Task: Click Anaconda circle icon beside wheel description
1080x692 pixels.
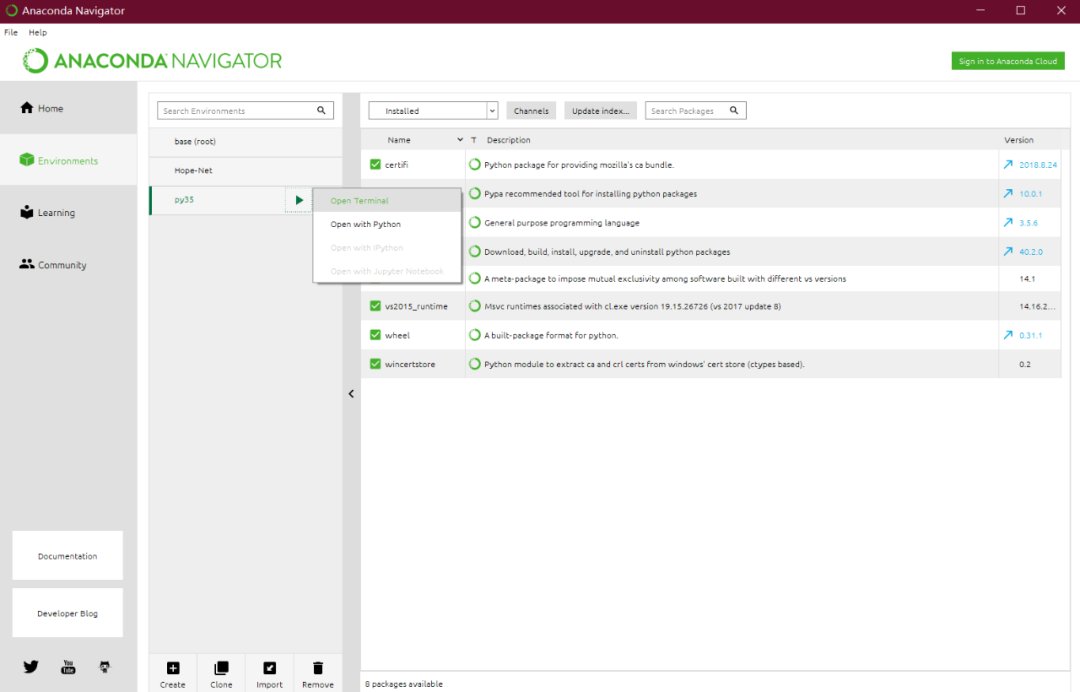Action: point(475,335)
